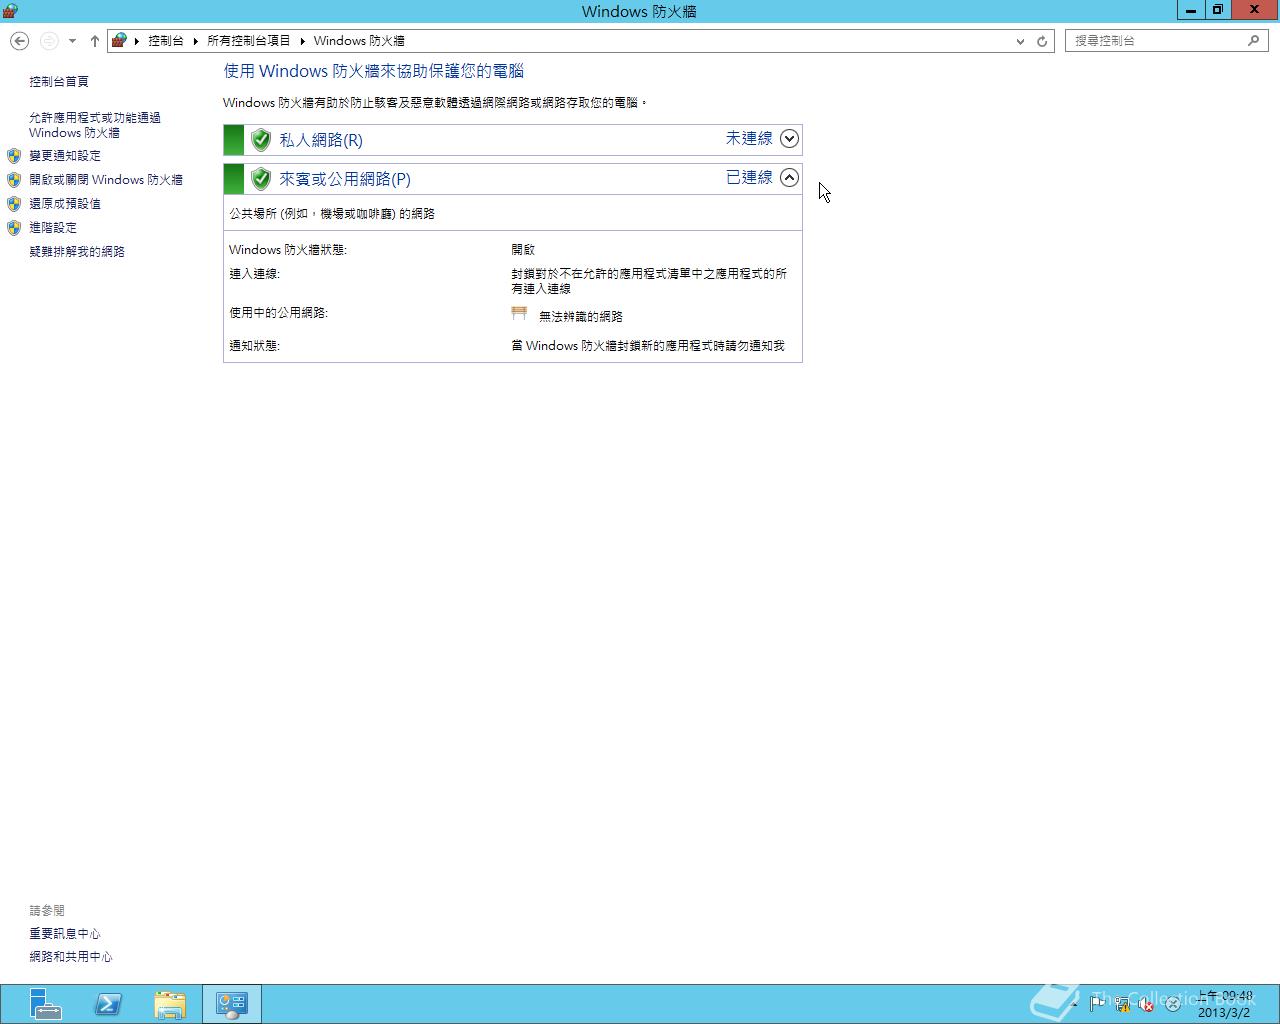Screen dimensions: 1280x1024
Task: Click the network warning tray icon
Action: tap(1122, 1004)
